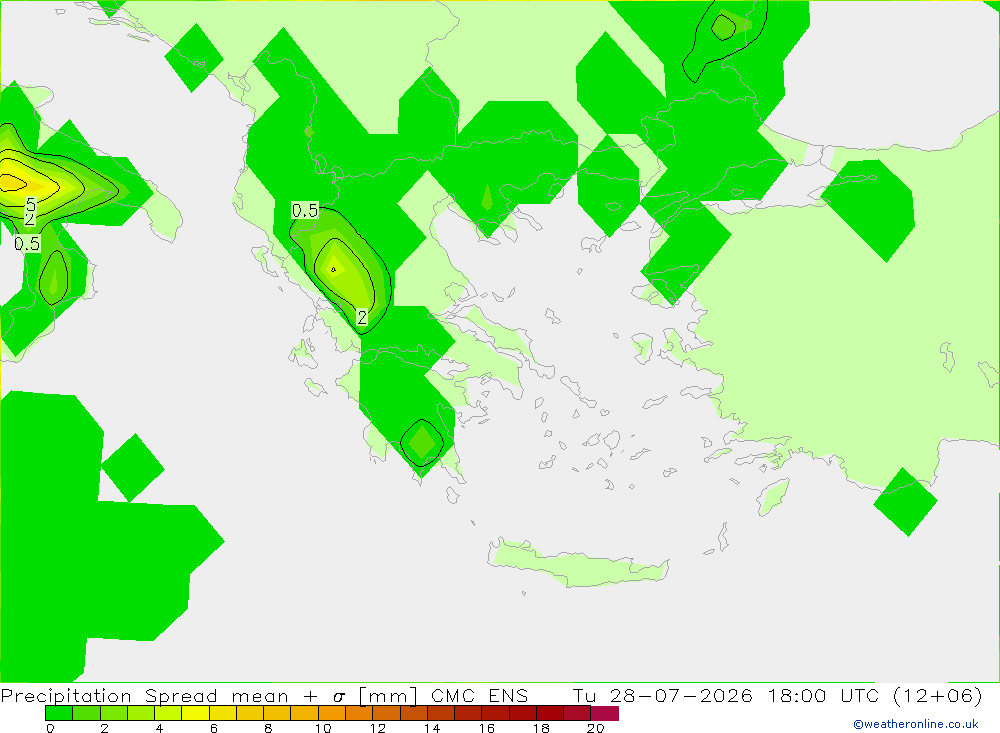1000x733 pixels.
Task: Click the legend tick label 0
Action: click(50, 728)
